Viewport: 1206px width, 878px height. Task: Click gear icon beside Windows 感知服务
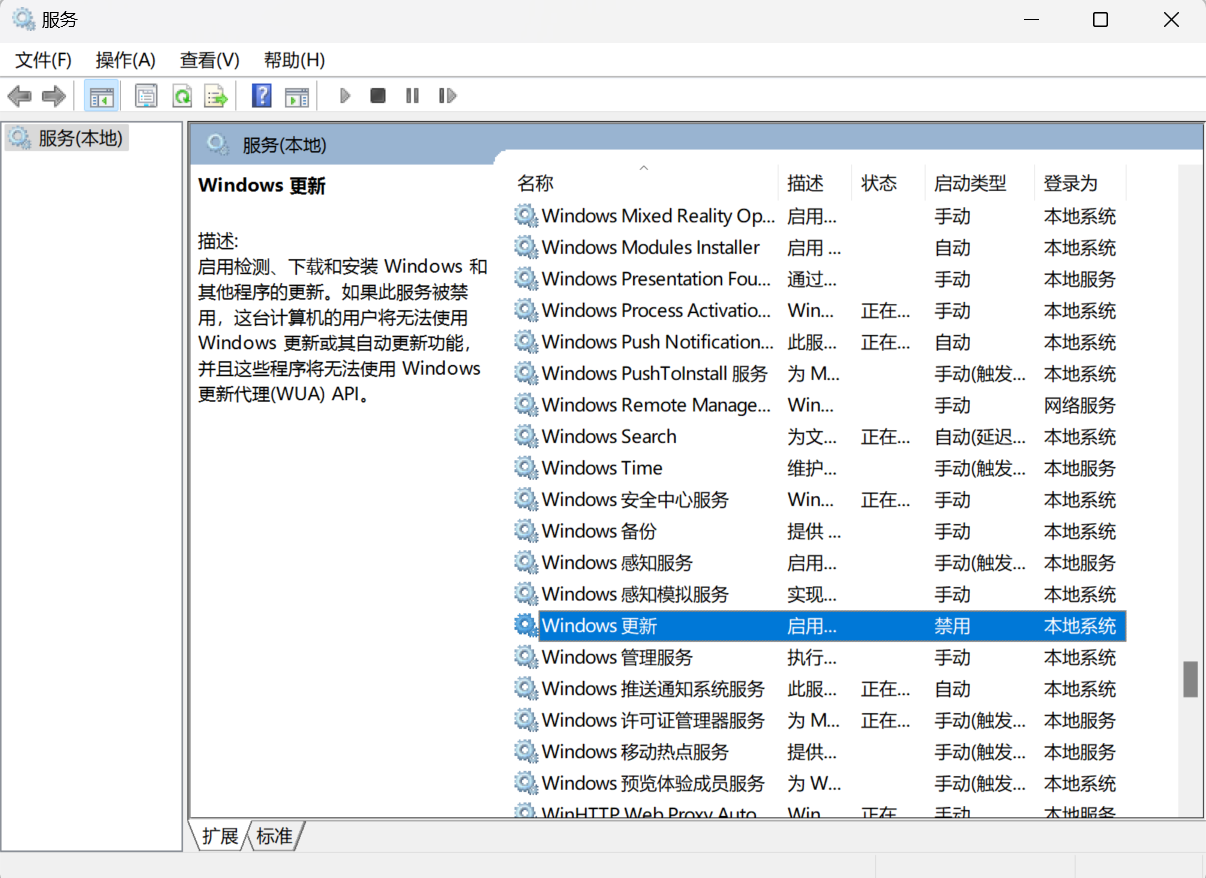[526, 562]
